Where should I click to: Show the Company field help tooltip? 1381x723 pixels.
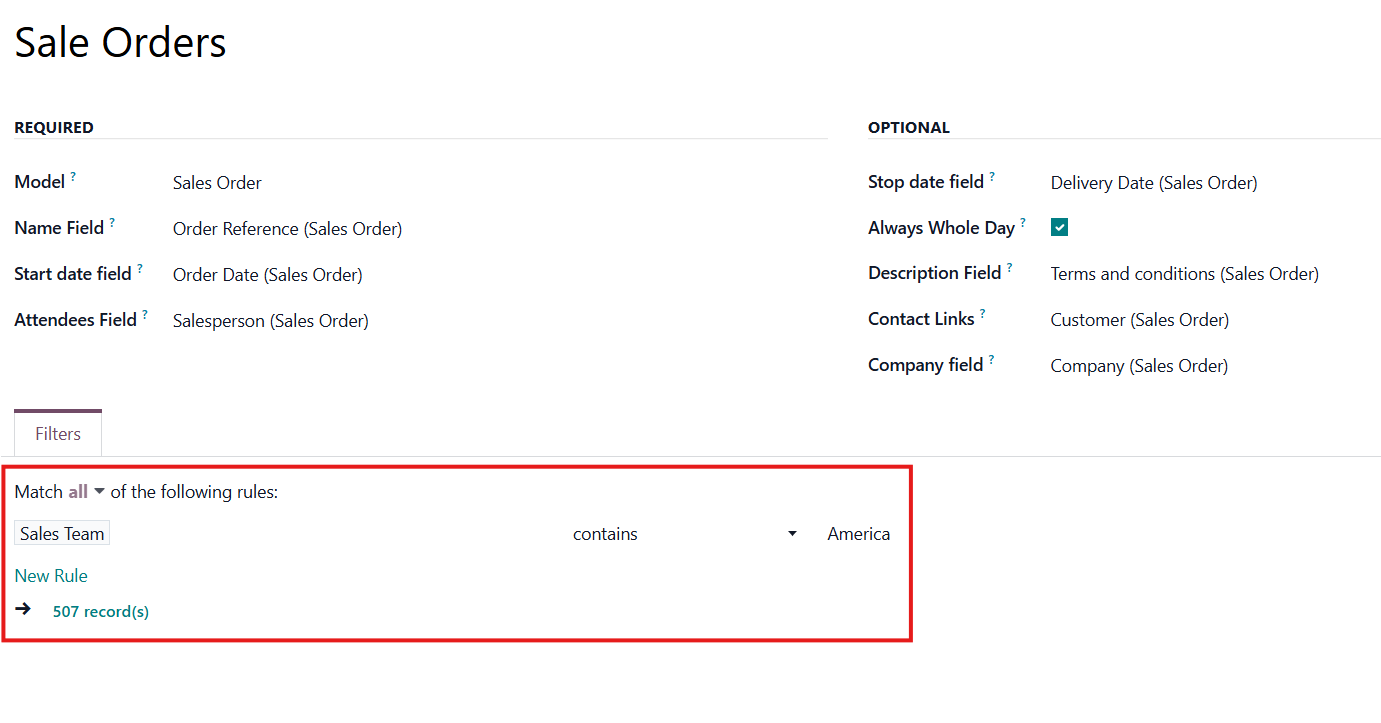coord(991,360)
